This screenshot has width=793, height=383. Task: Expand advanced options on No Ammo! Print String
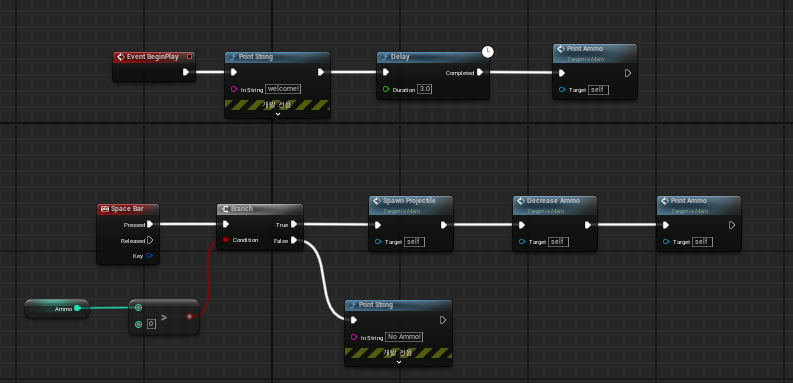[x=398, y=362]
